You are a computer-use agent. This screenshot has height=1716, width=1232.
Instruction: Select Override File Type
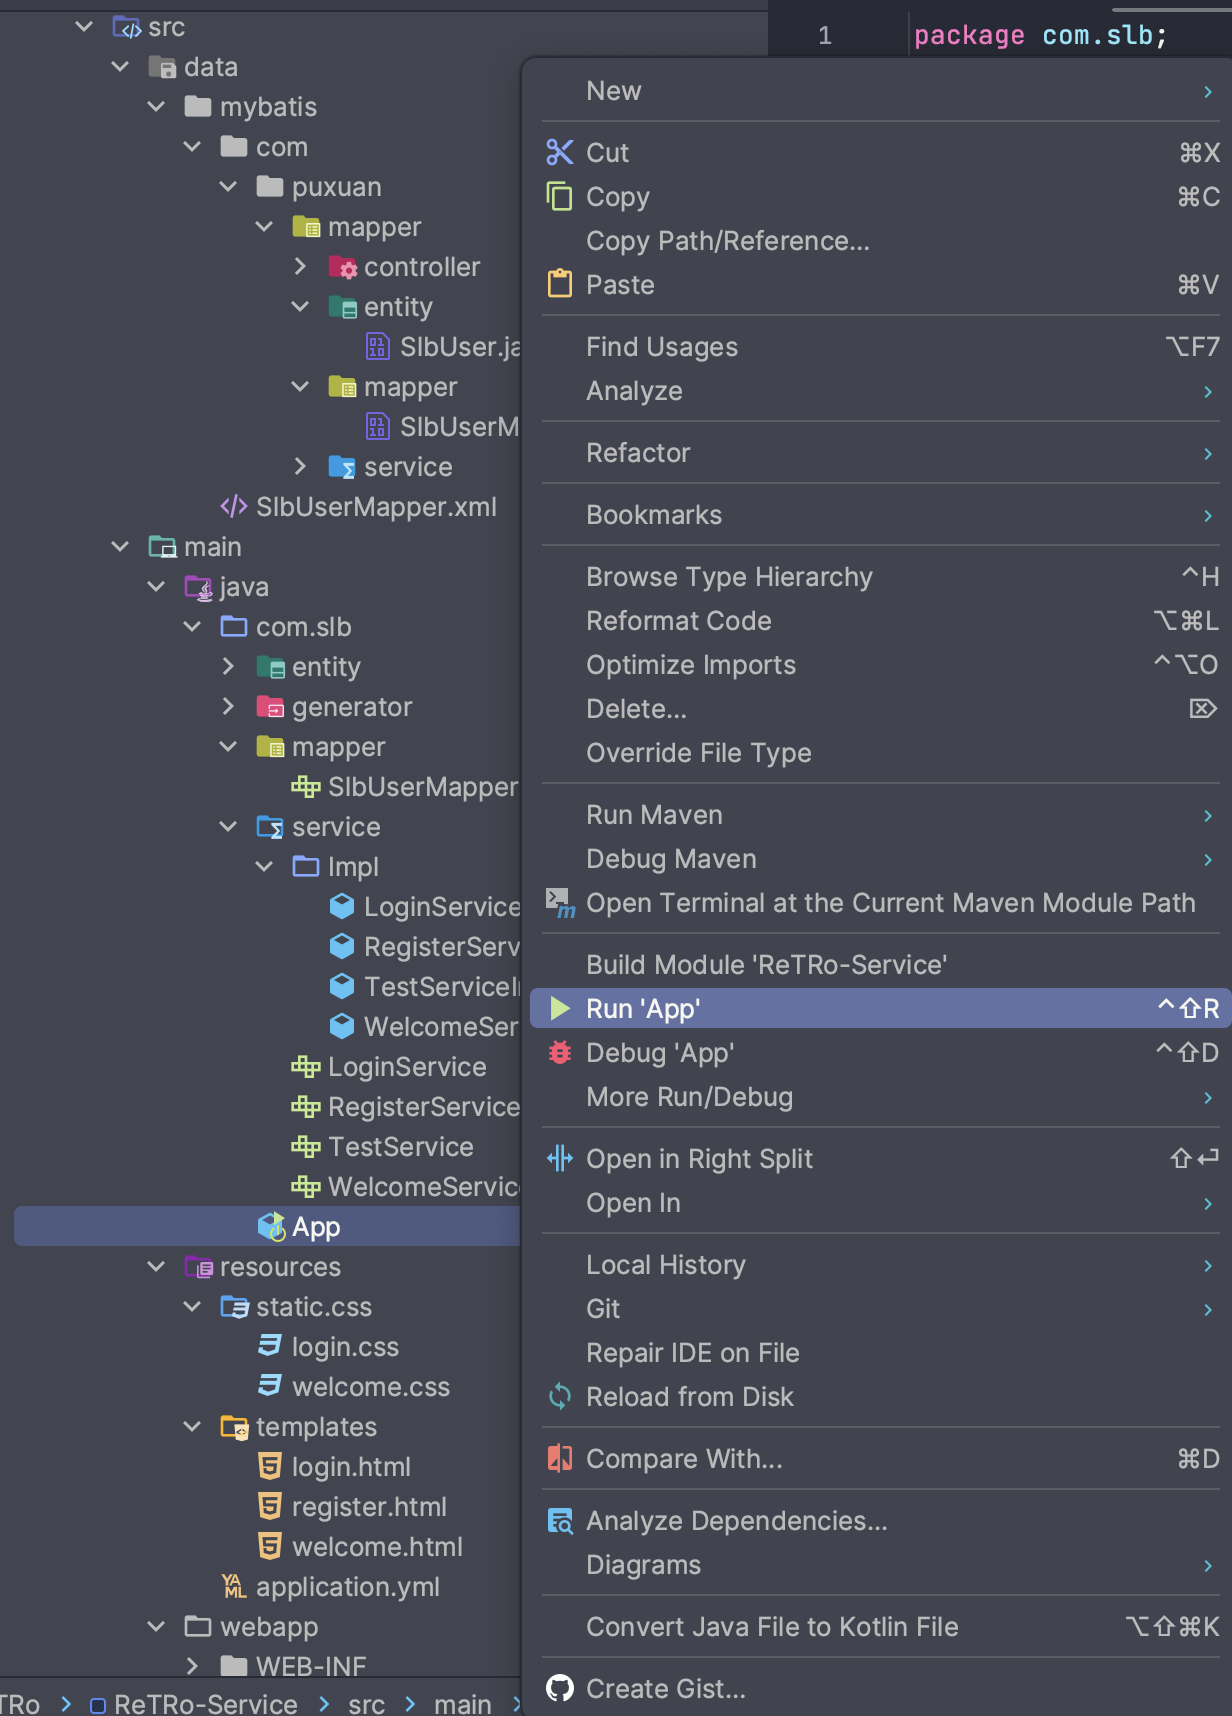pos(880,753)
